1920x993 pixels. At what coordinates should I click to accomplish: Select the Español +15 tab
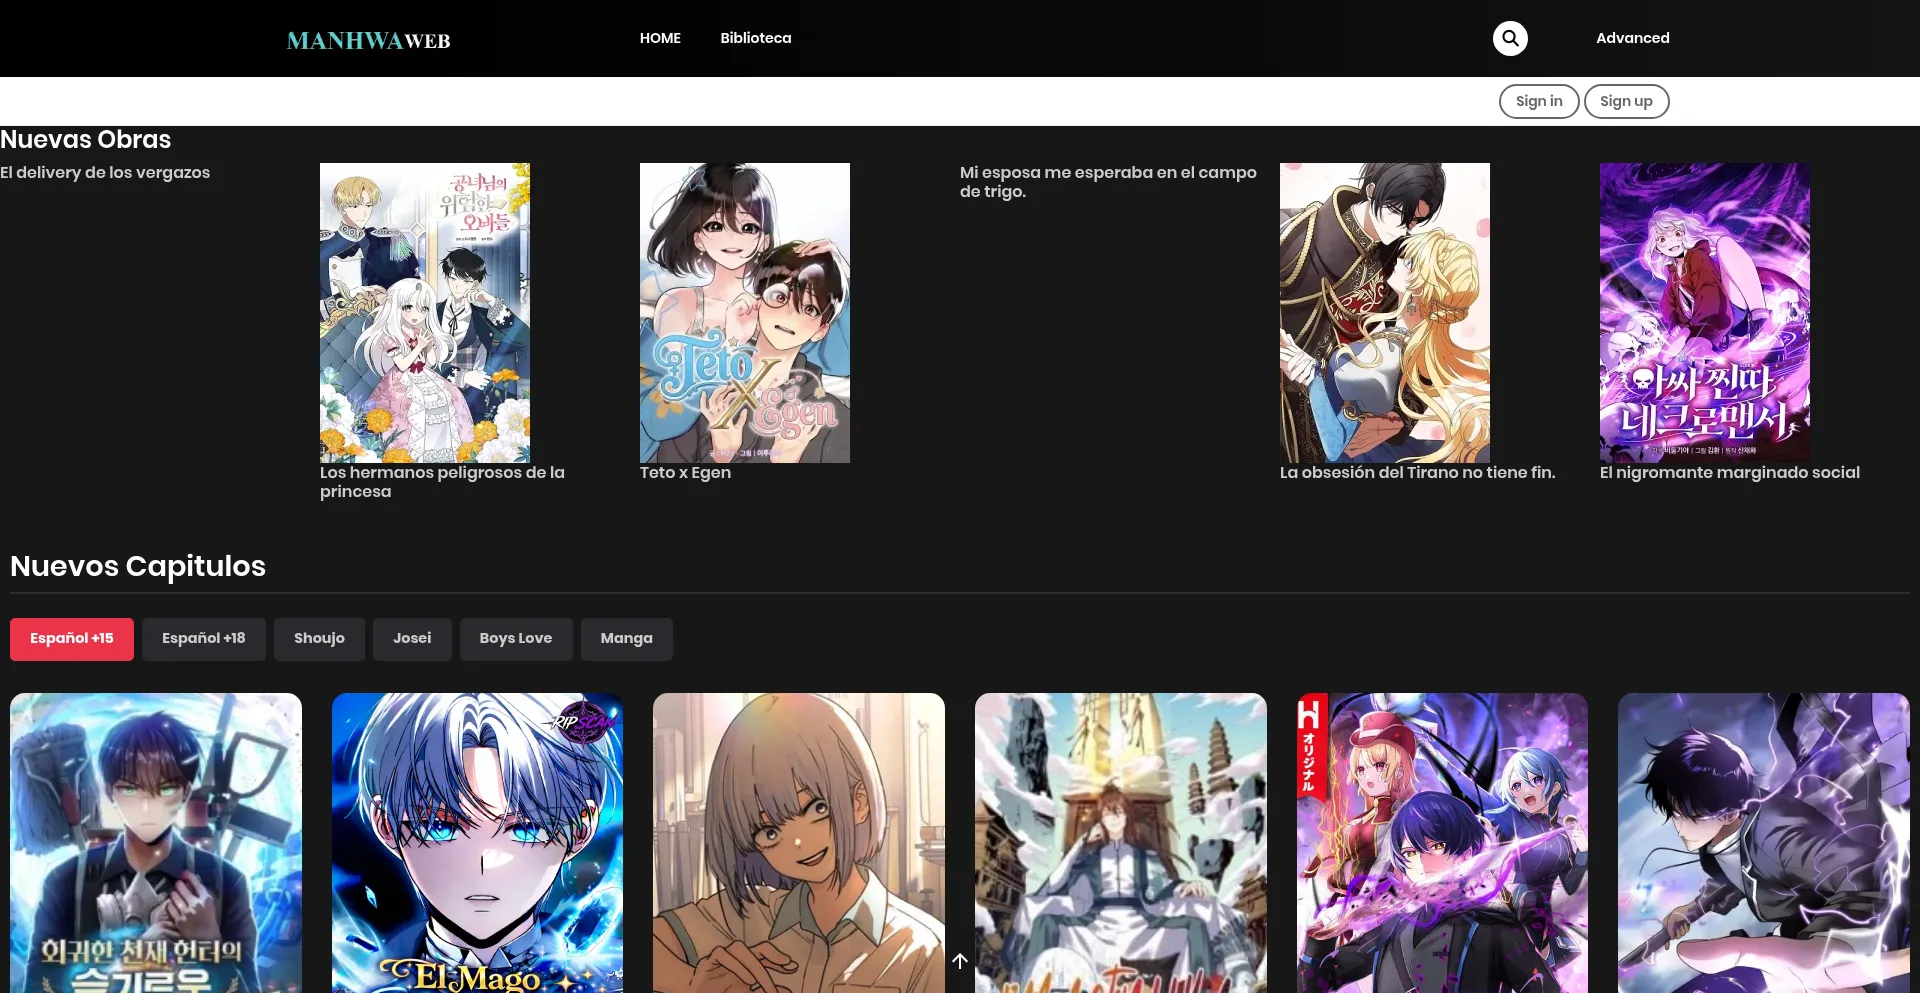(x=72, y=639)
